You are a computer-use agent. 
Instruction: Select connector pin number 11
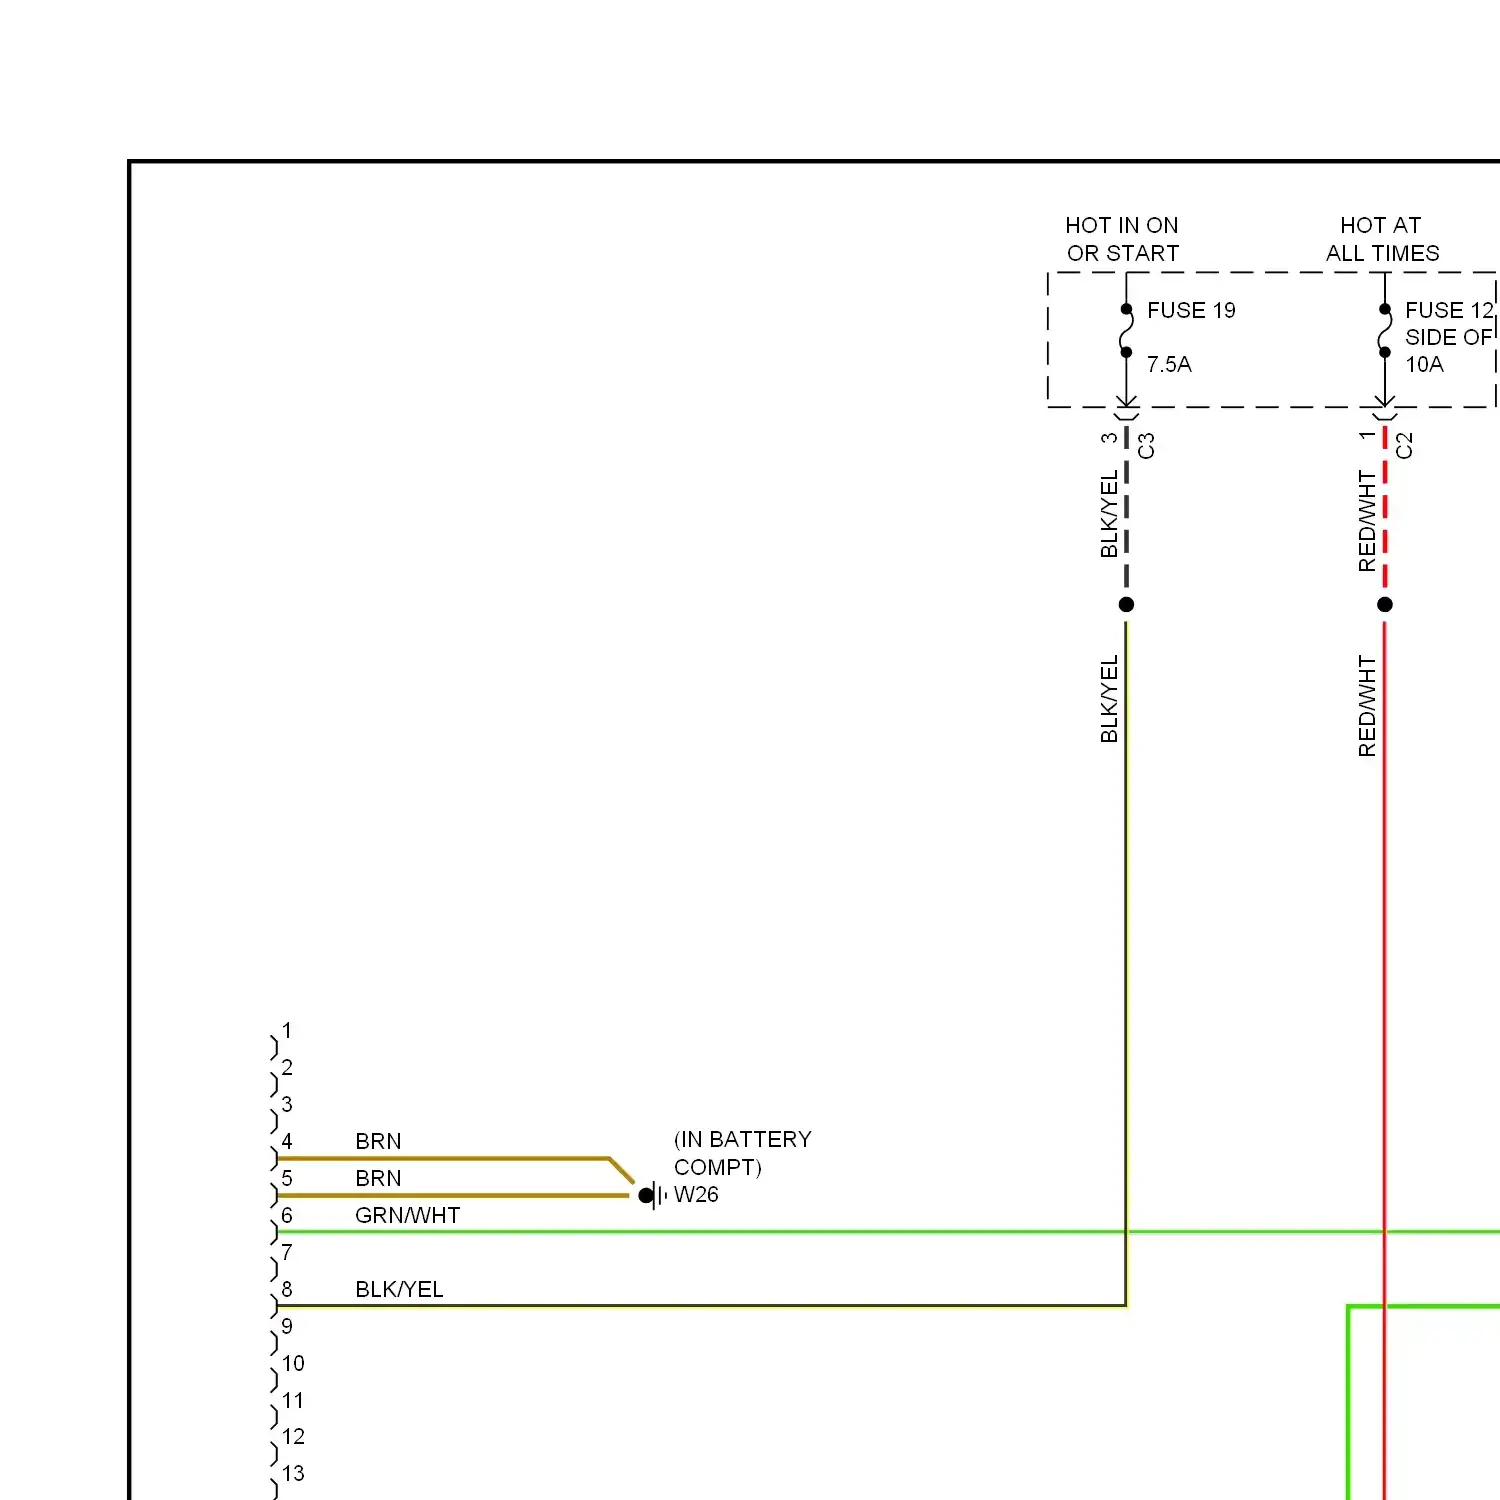tap(293, 1400)
